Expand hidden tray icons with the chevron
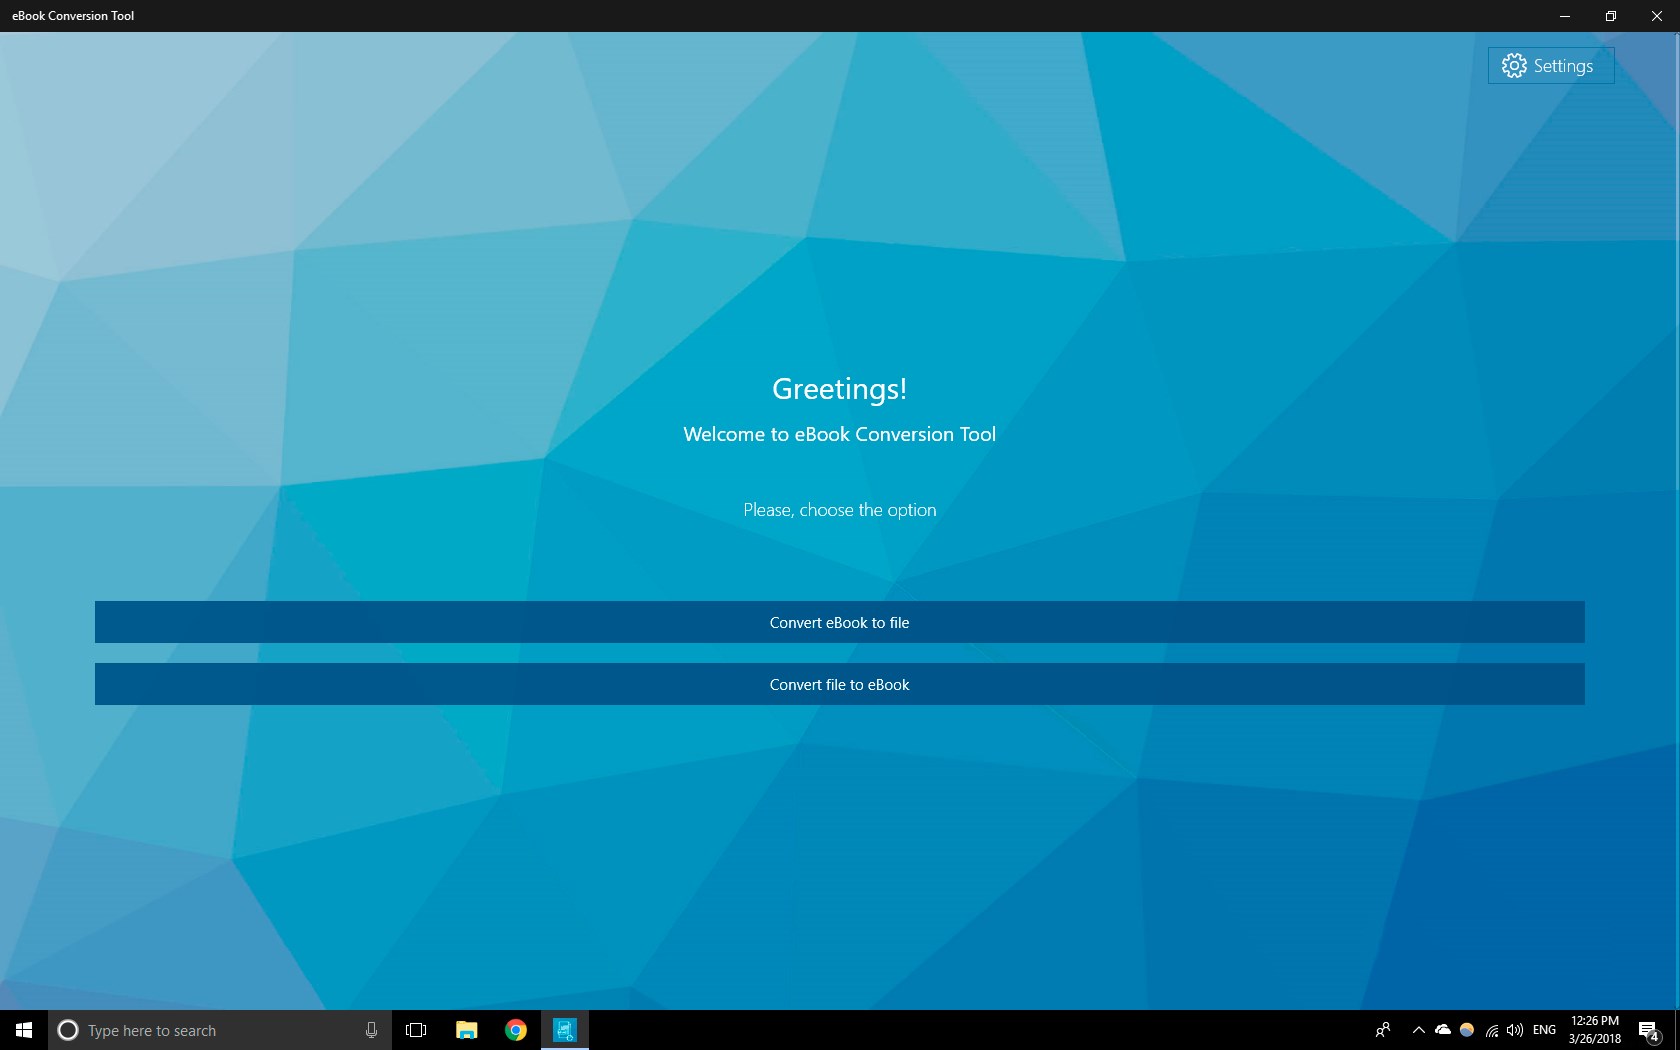The width and height of the screenshot is (1680, 1050). pyautogui.click(x=1417, y=1029)
